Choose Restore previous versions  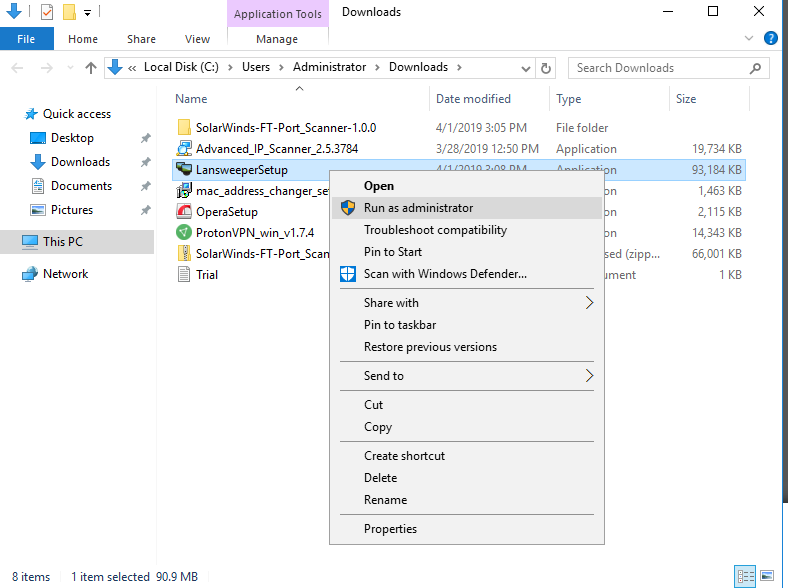click(466, 347)
